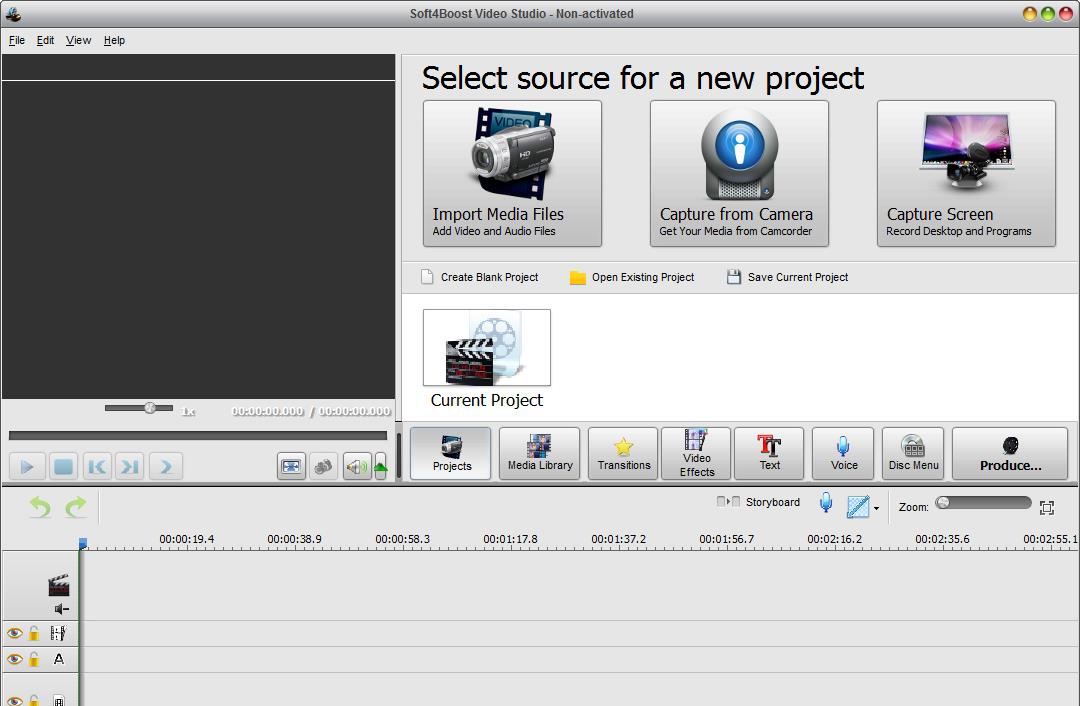Click the main track audio speaker icon
The width and height of the screenshot is (1080, 706).
(x=61, y=609)
